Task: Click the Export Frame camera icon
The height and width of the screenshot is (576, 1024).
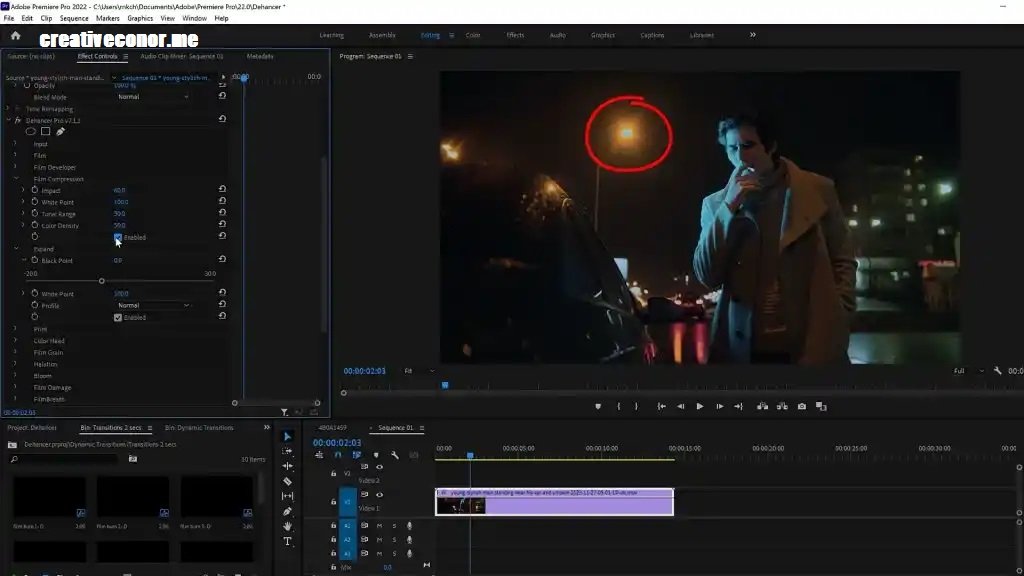Action: (802, 406)
